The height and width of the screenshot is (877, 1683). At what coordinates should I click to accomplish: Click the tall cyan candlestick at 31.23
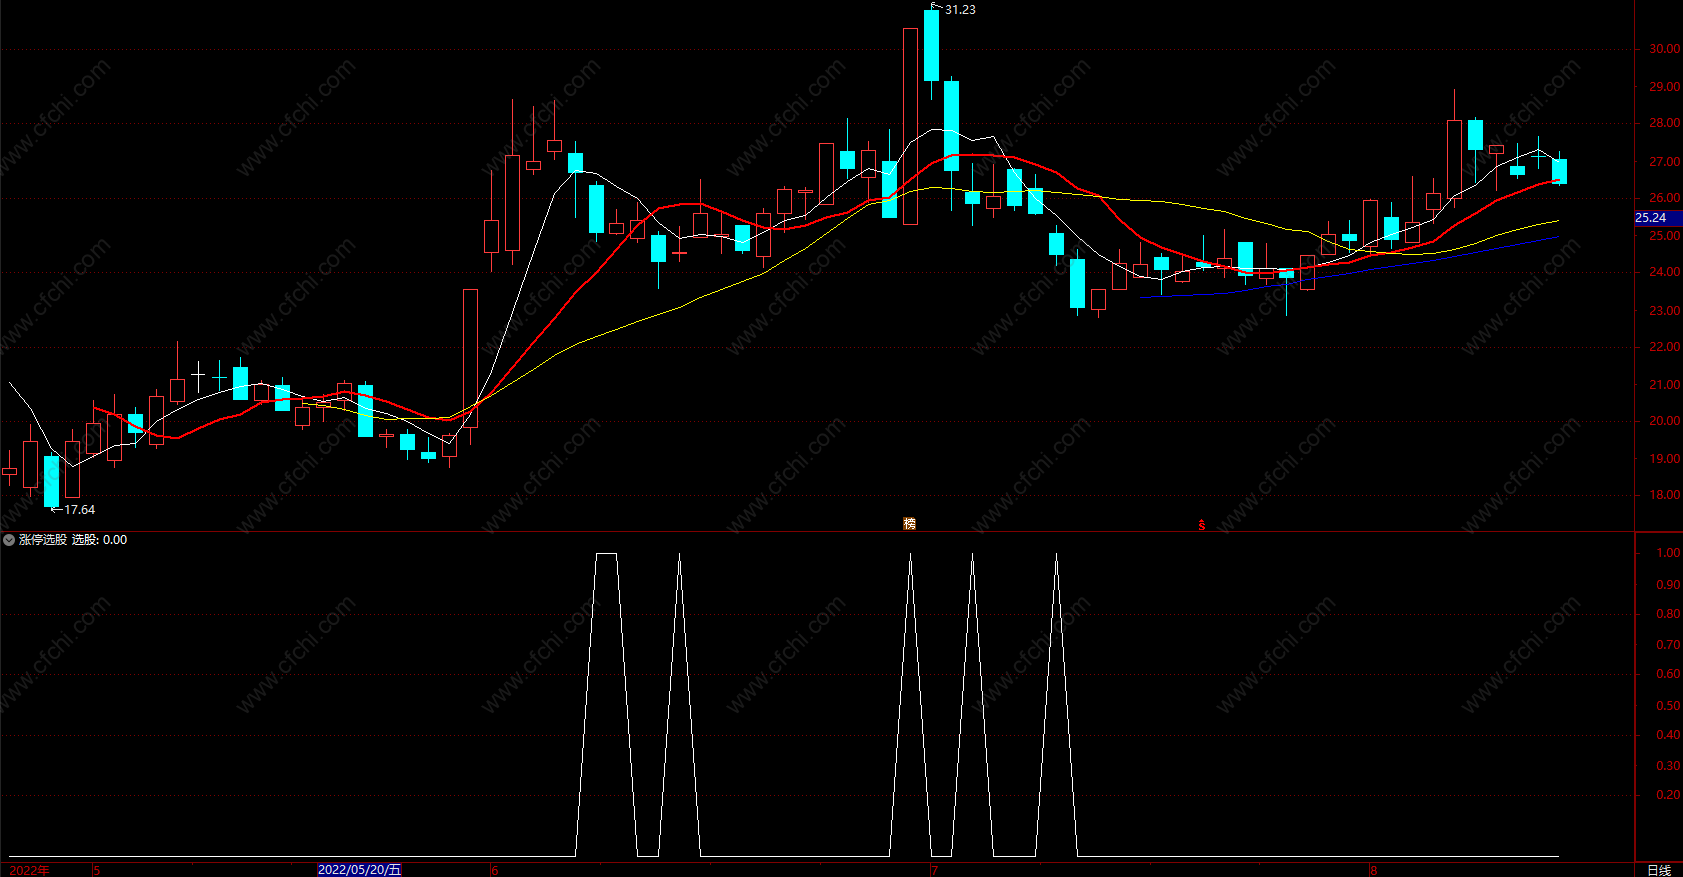coord(931,45)
